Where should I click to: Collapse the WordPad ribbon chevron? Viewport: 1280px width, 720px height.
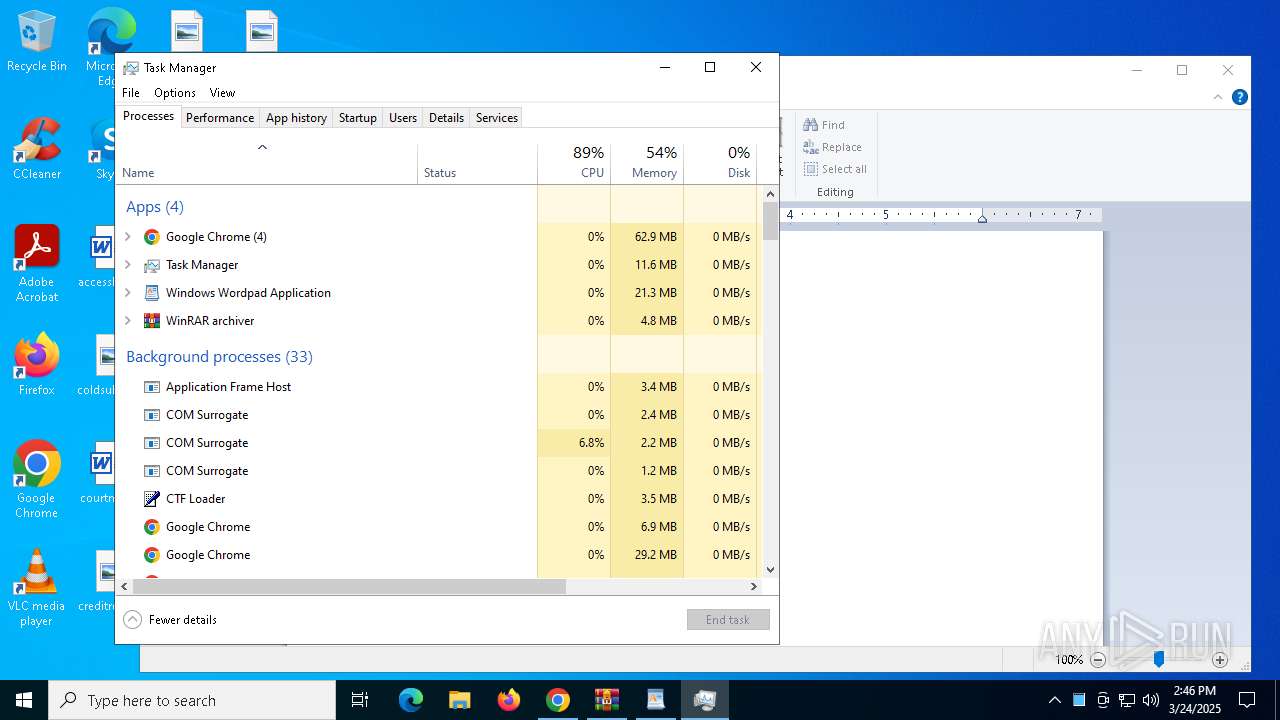click(x=1218, y=97)
